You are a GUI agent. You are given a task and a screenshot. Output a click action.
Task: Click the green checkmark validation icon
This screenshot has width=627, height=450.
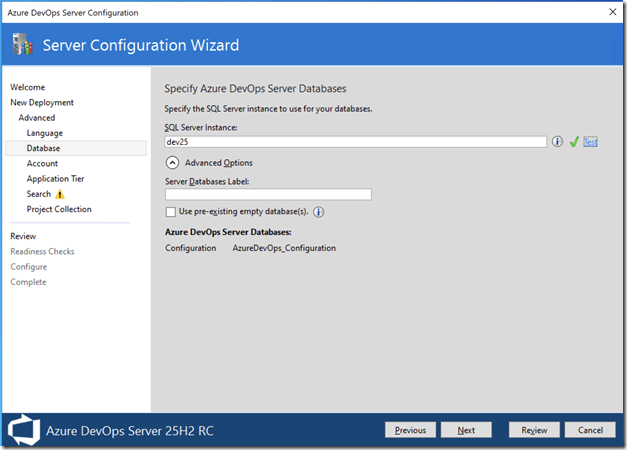click(x=574, y=142)
